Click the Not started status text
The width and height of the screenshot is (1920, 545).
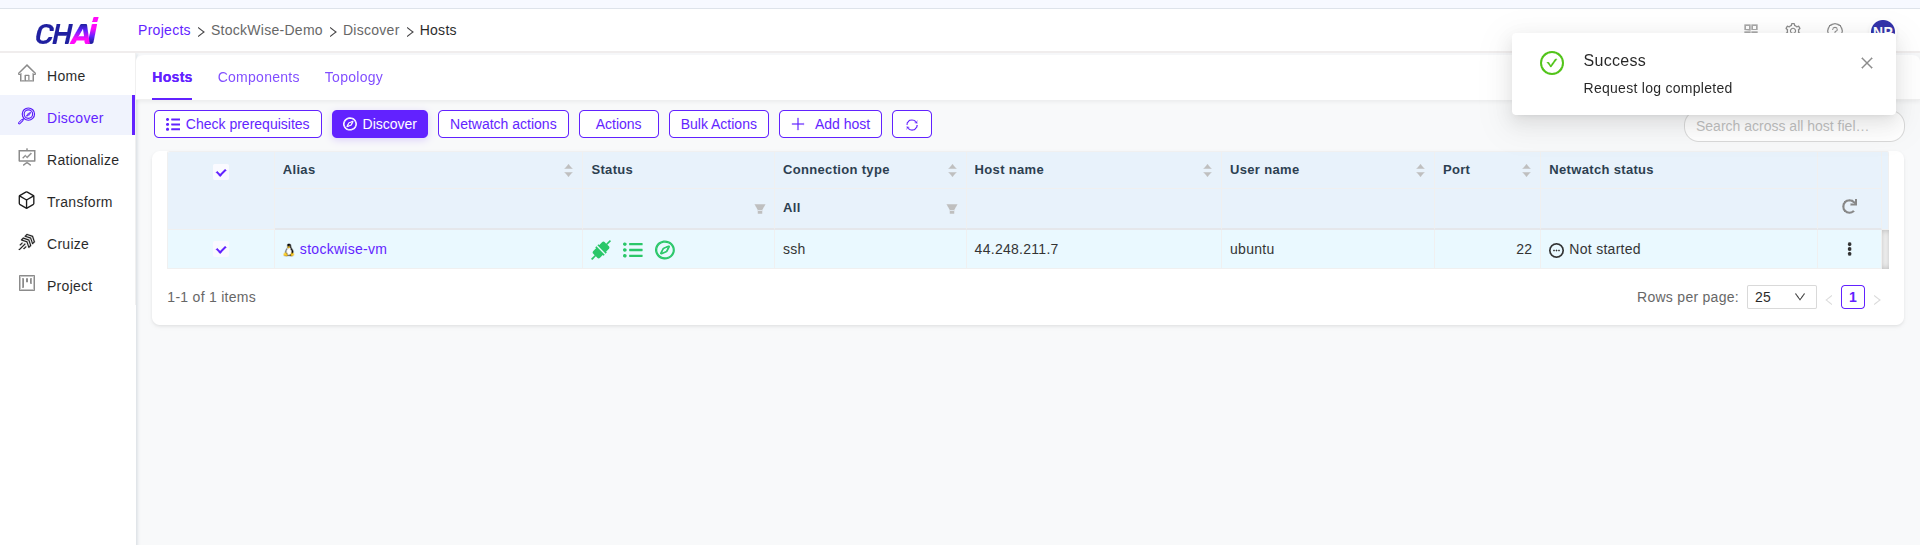click(x=1605, y=249)
